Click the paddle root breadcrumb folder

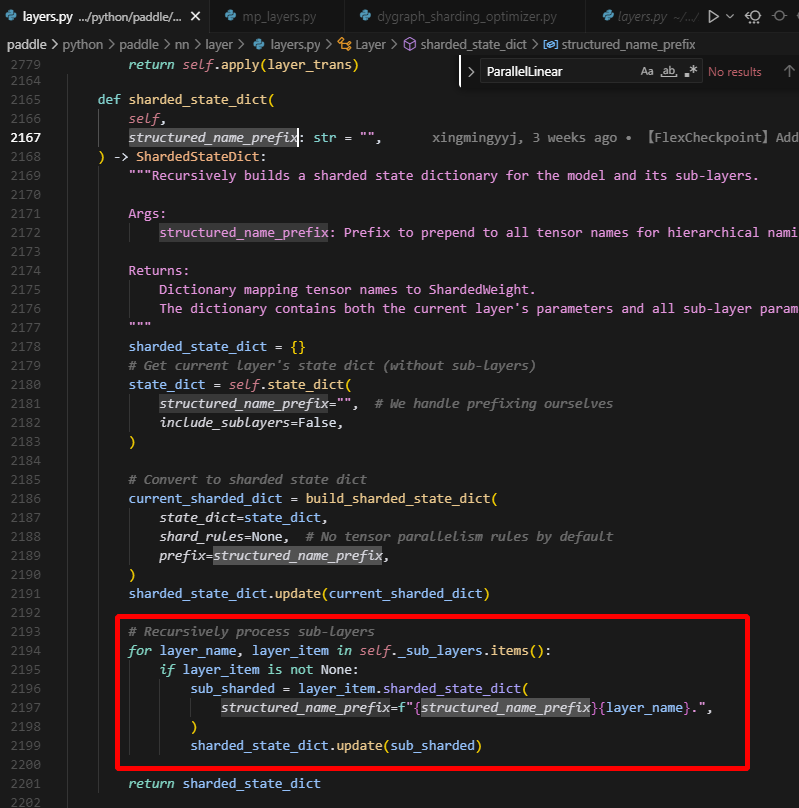[x=32, y=45]
